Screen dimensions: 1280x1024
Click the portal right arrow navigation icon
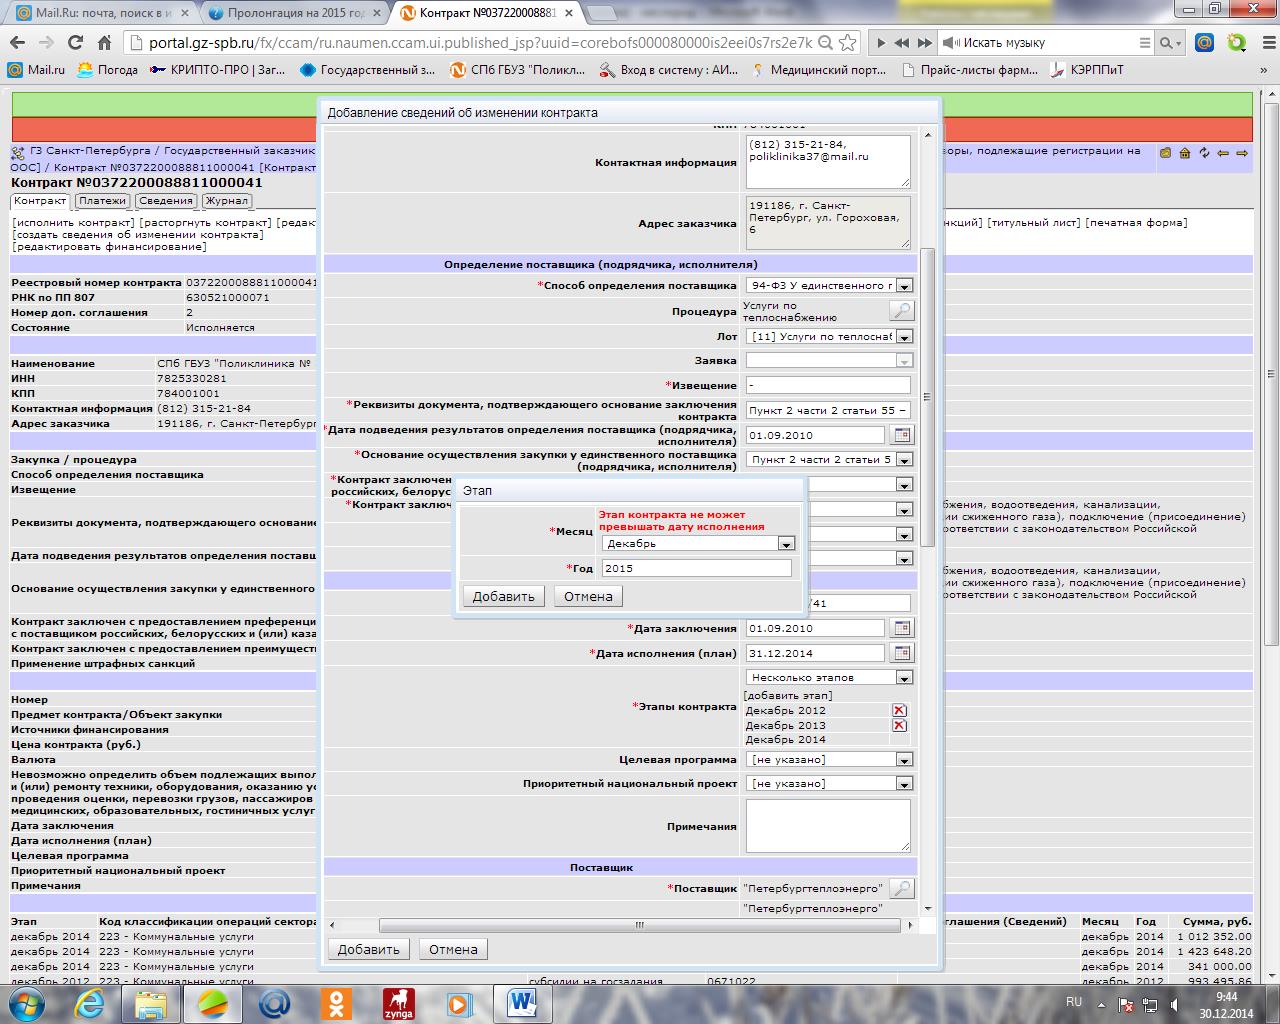[1242, 153]
